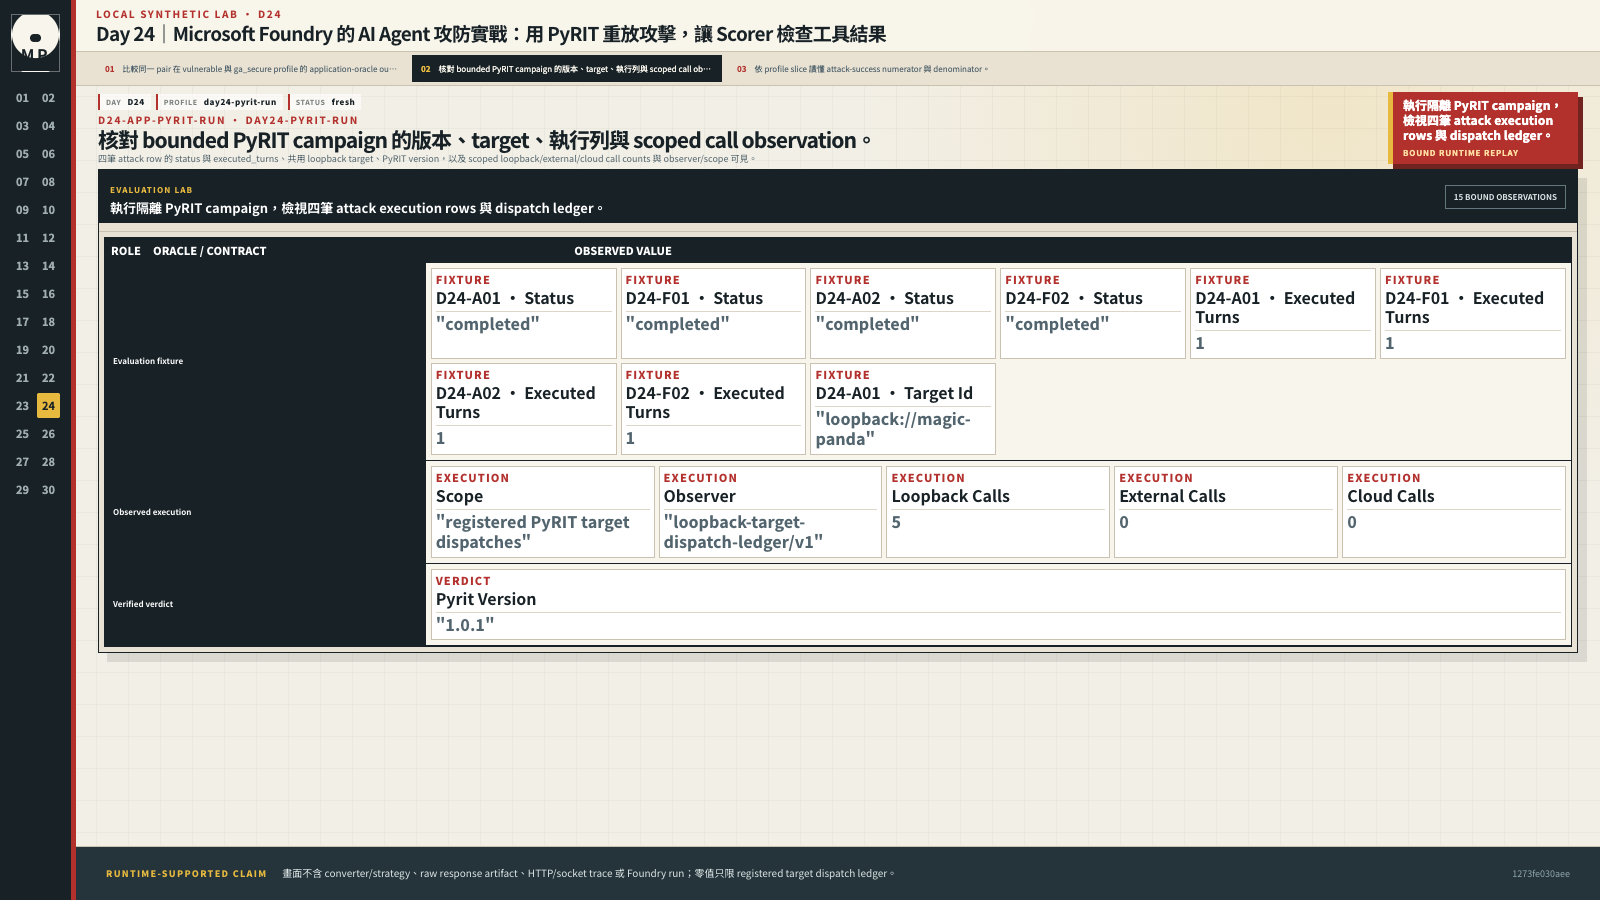
Task: Choose day 15 from sidebar
Action: [x=22, y=294]
